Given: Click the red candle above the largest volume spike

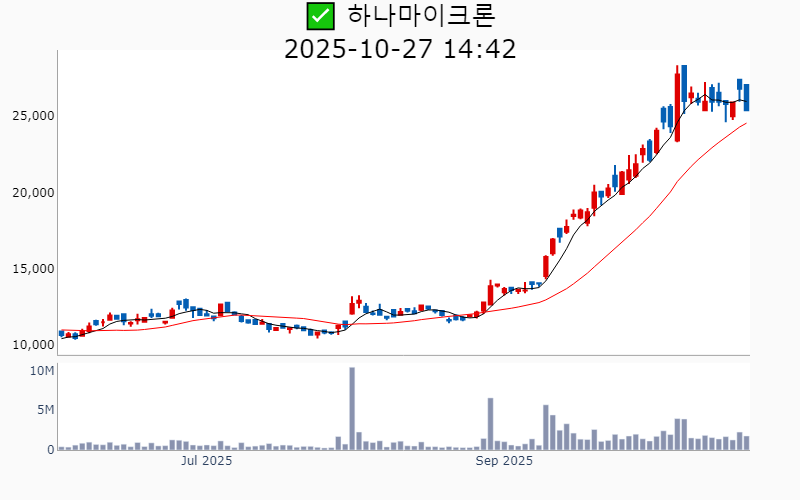Looking at the screenshot, I should [352, 308].
